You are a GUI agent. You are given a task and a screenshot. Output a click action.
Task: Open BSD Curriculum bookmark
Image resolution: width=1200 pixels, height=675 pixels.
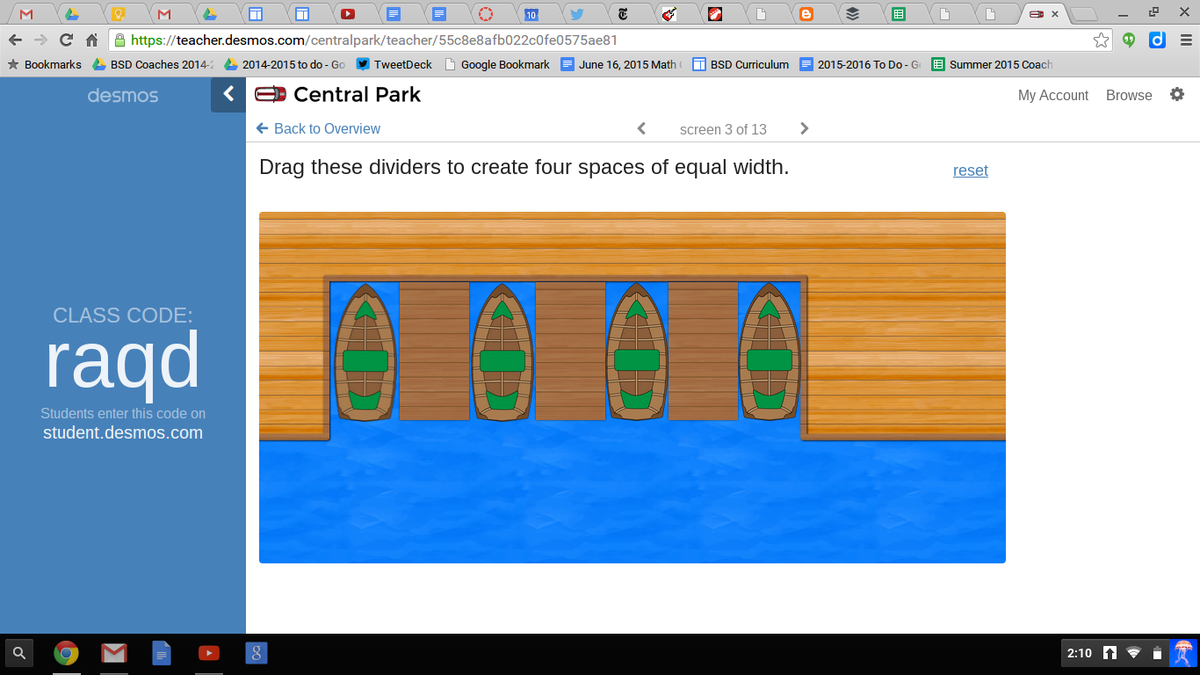[741, 64]
